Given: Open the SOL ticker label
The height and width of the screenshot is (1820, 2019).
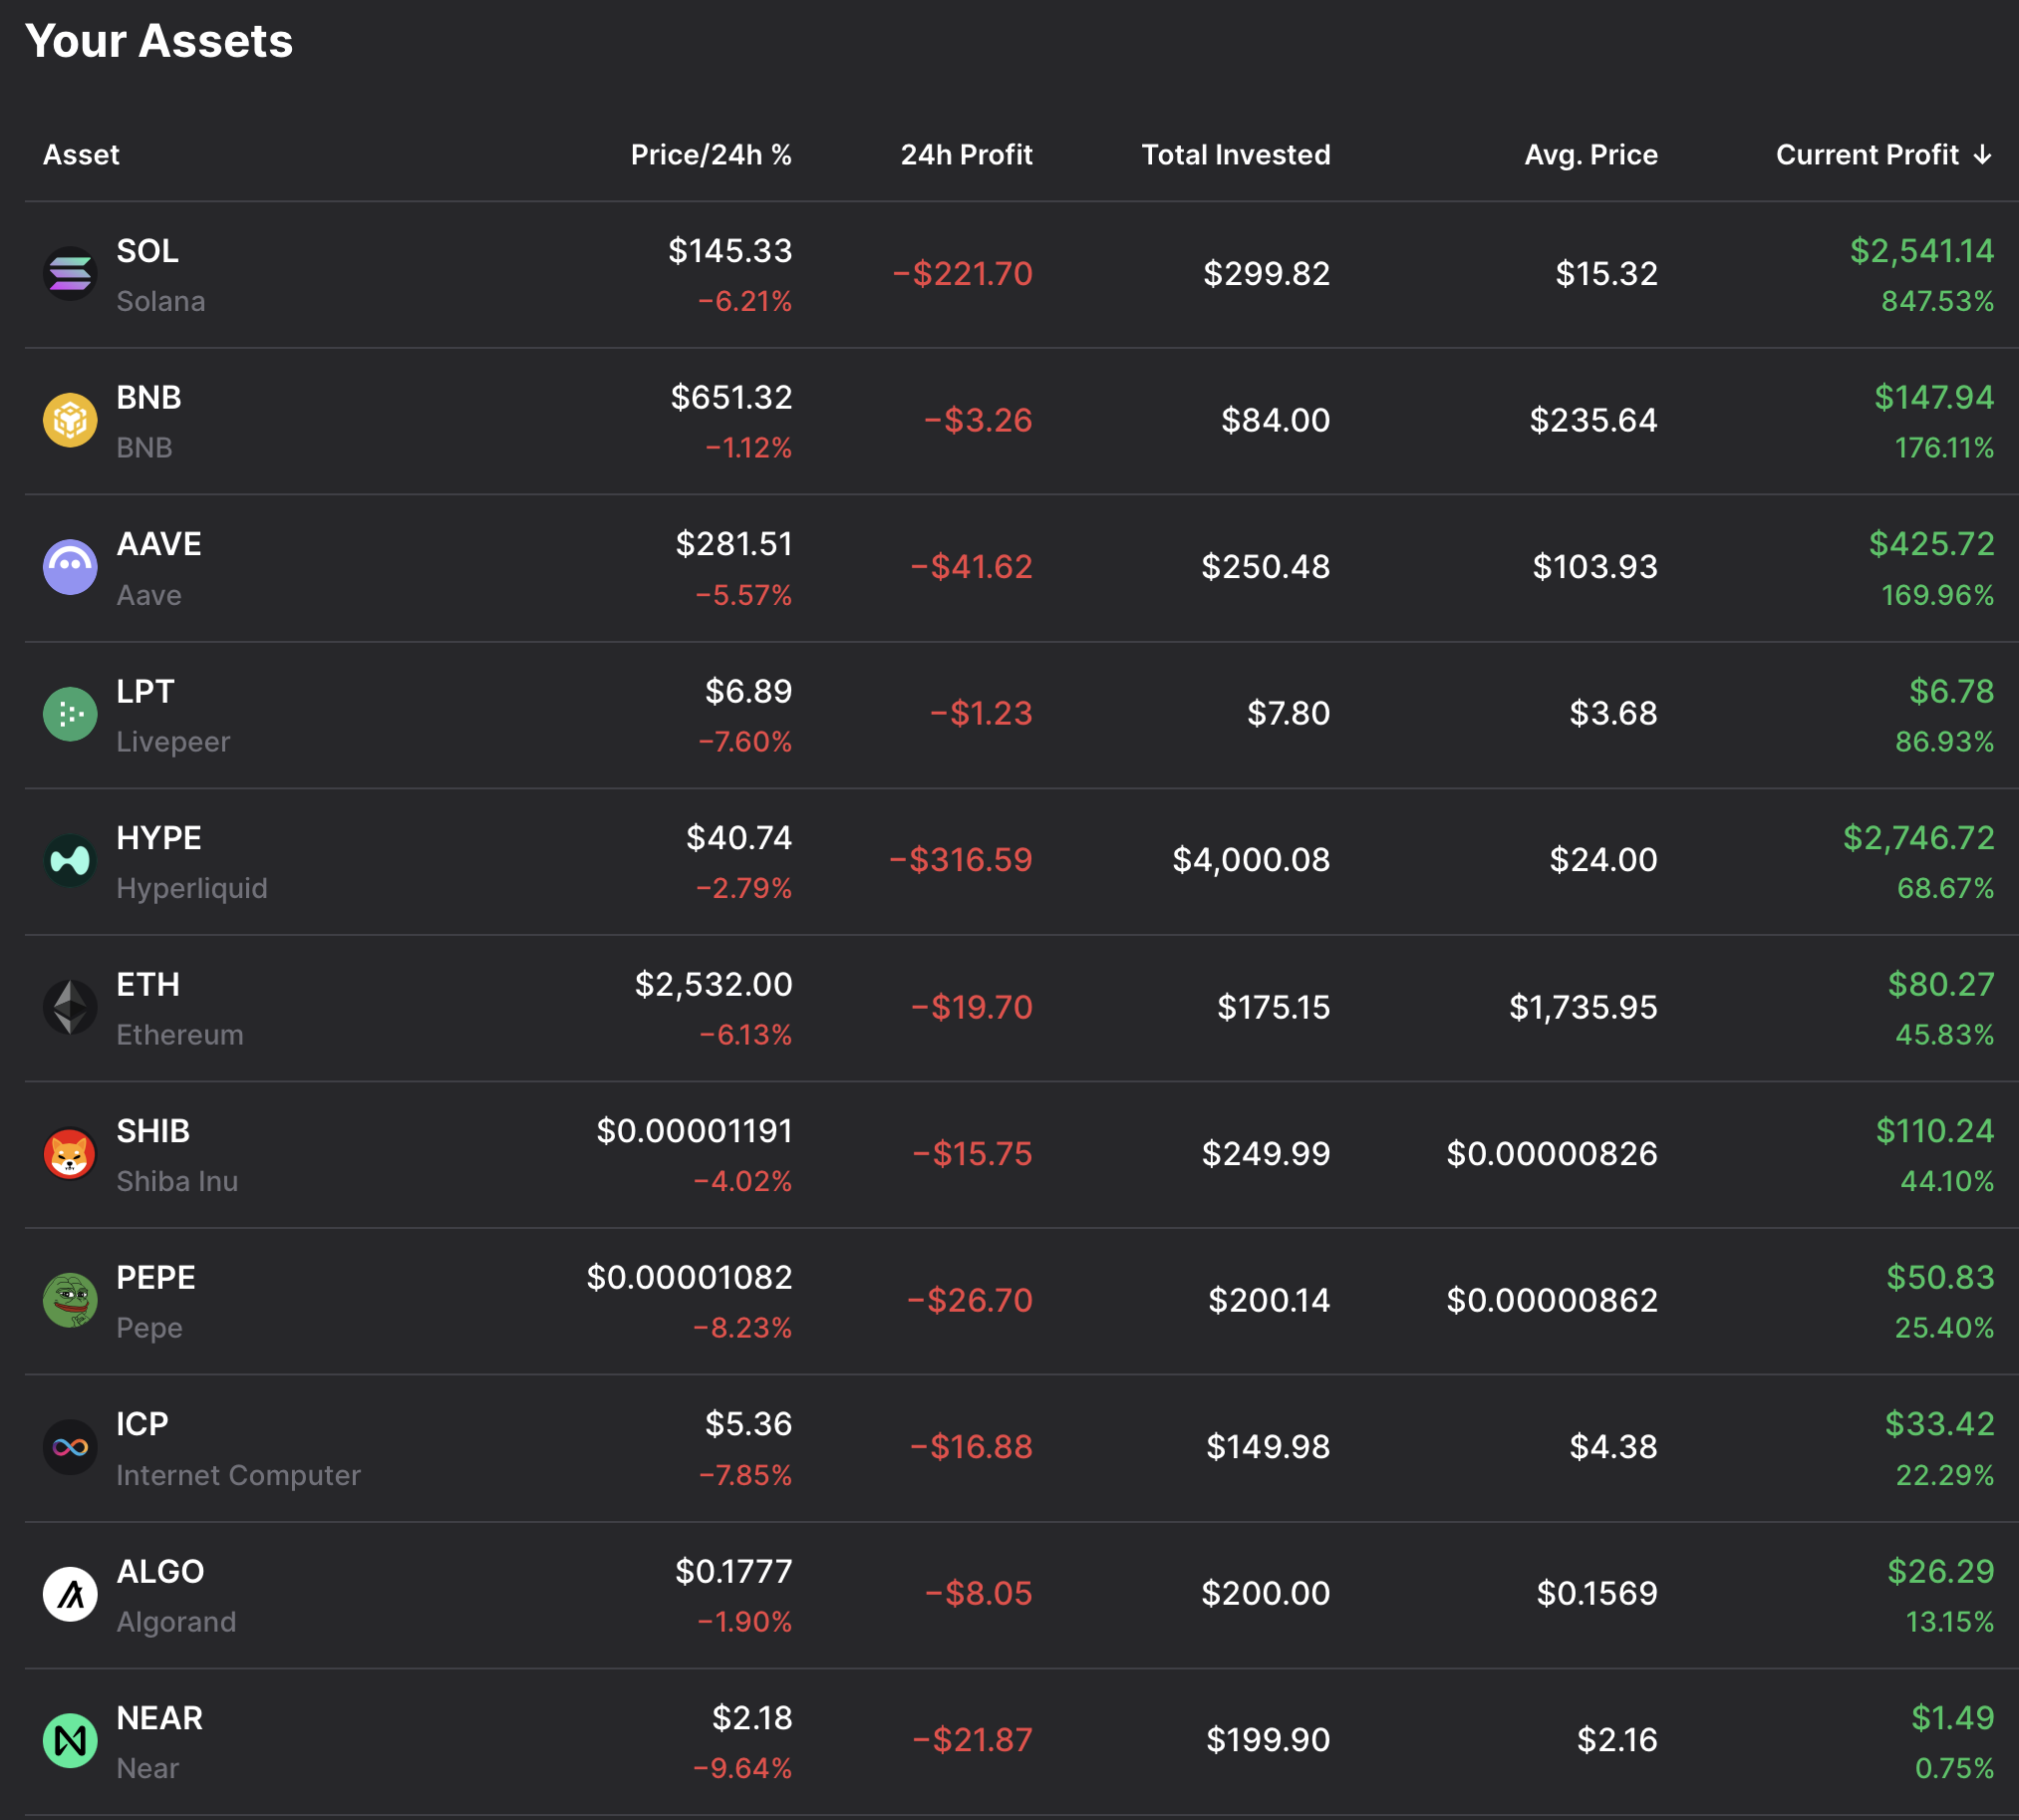Looking at the screenshot, I should click(x=147, y=251).
